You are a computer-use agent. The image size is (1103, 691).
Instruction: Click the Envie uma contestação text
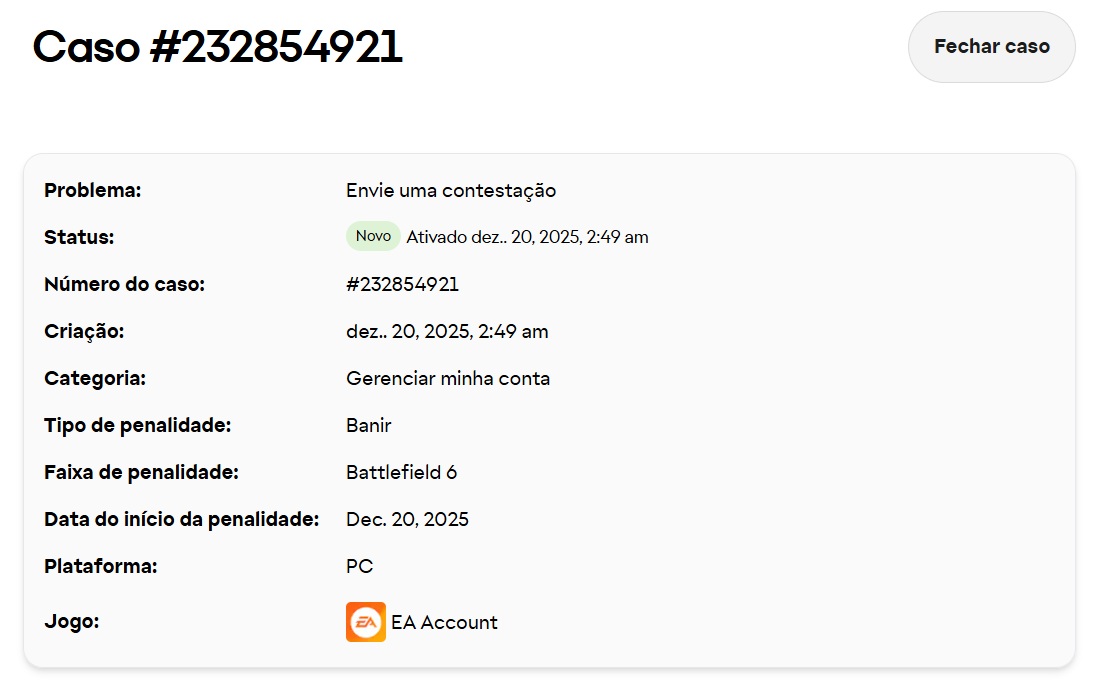point(450,190)
